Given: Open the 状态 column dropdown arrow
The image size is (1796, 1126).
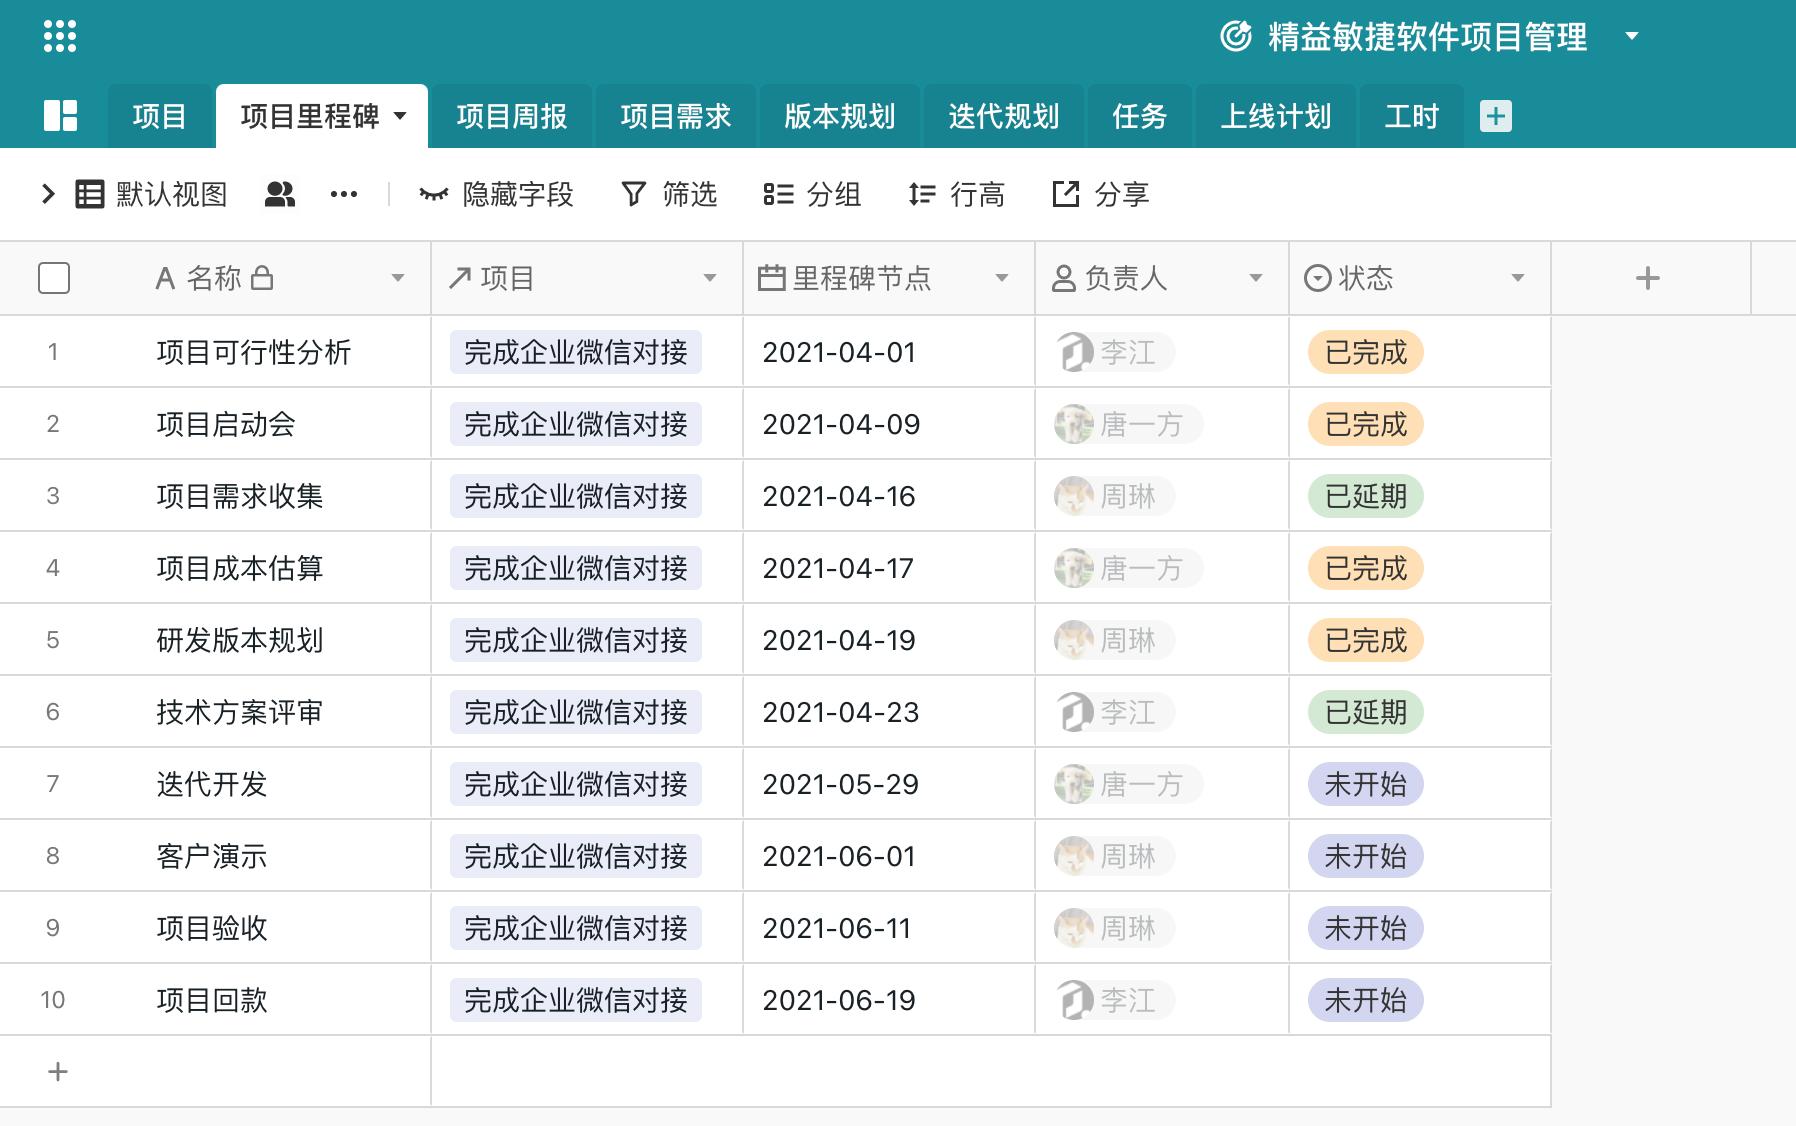Looking at the screenshot, I should pos(1517,278).
